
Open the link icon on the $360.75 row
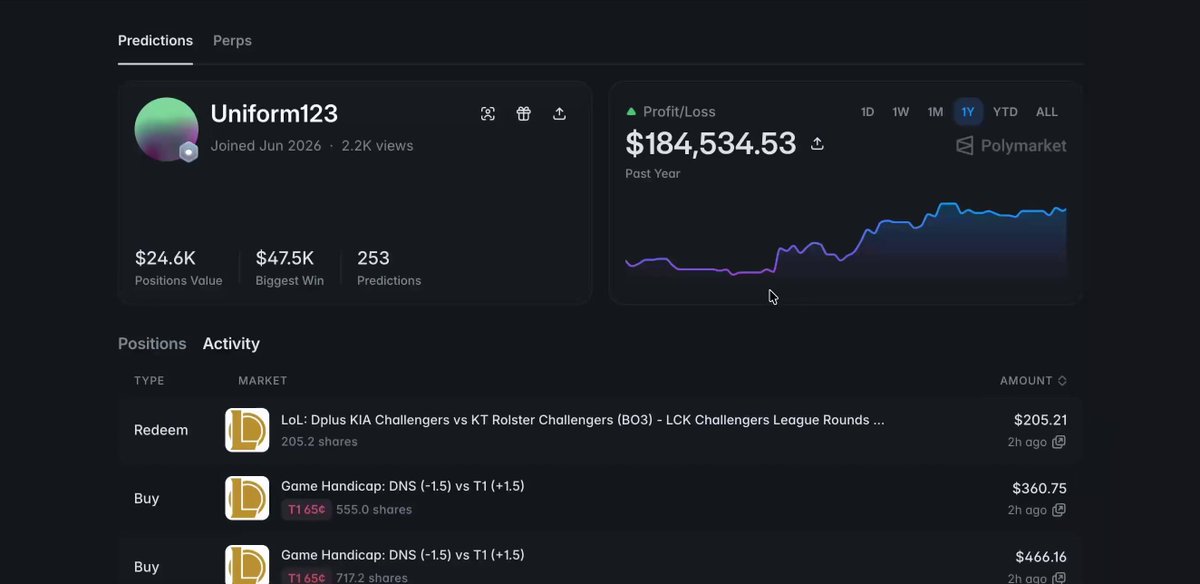tap(1058, 510)
